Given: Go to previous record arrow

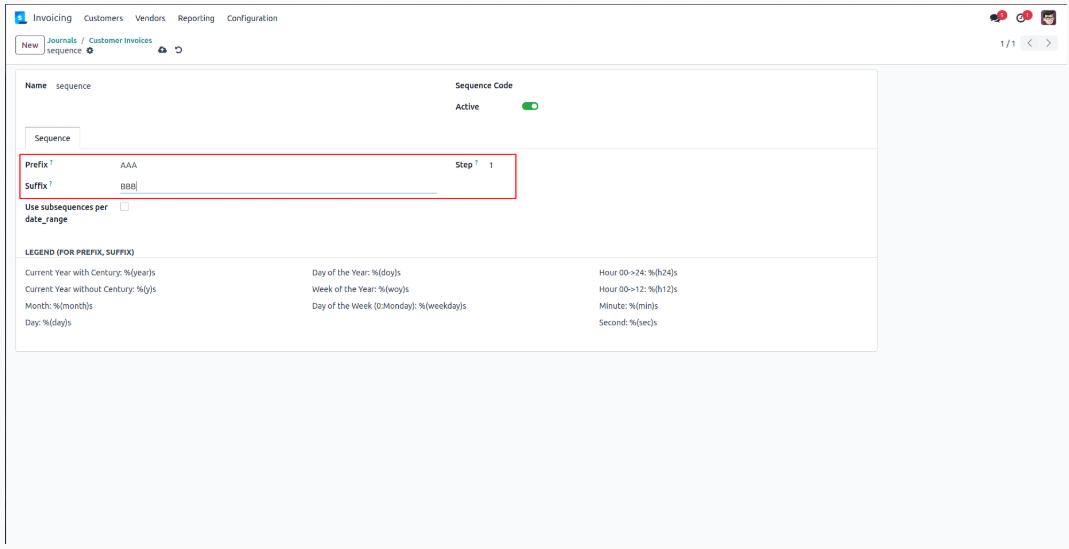Looking at the screenshot, I should (1030, 43).
